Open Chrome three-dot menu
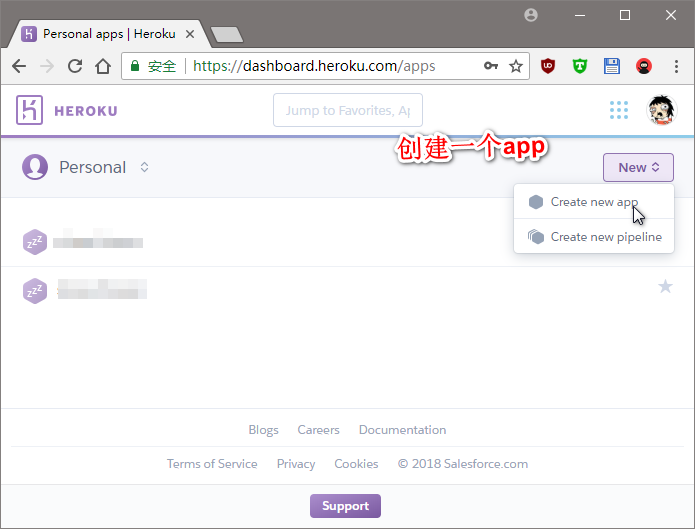The image size is (695, 529). [x=676, y=67]
